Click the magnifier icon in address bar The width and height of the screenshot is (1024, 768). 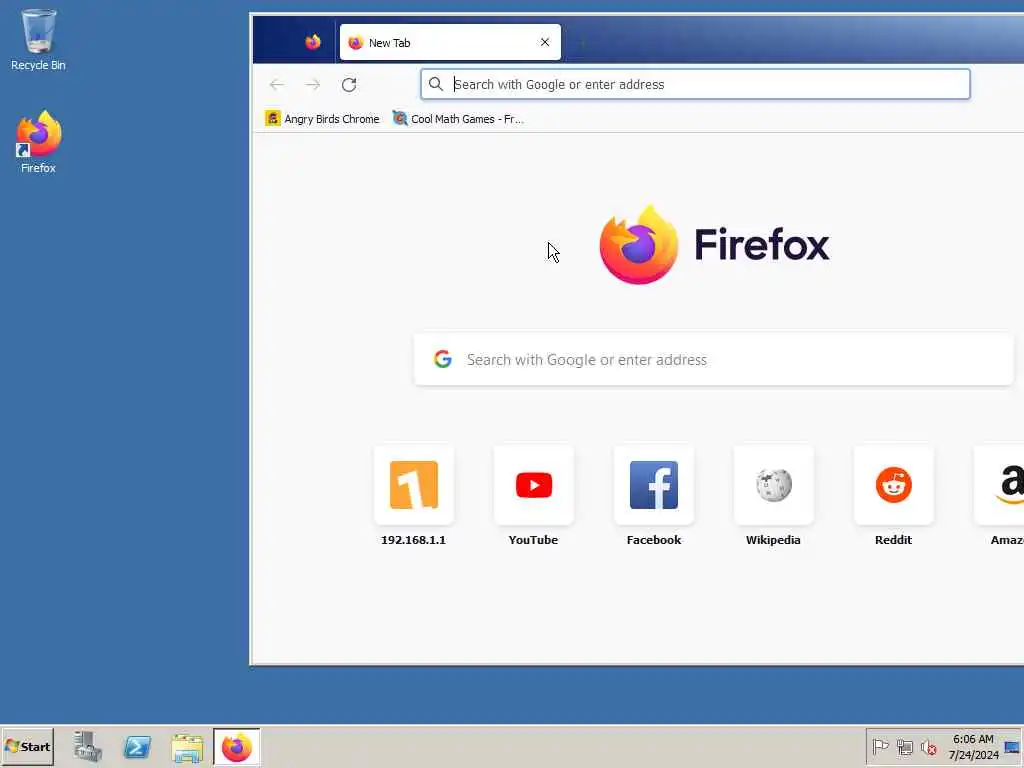coord(436,84)
